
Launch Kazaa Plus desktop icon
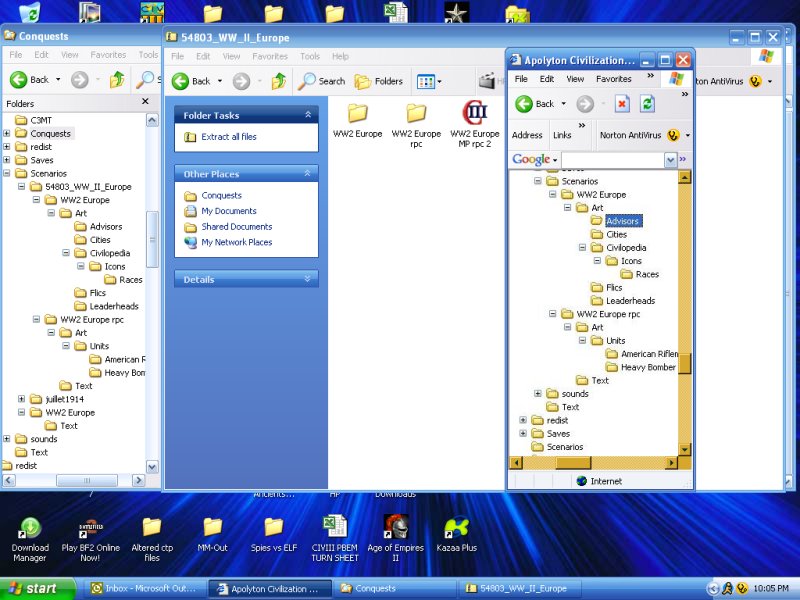click(x=456, y=527)
